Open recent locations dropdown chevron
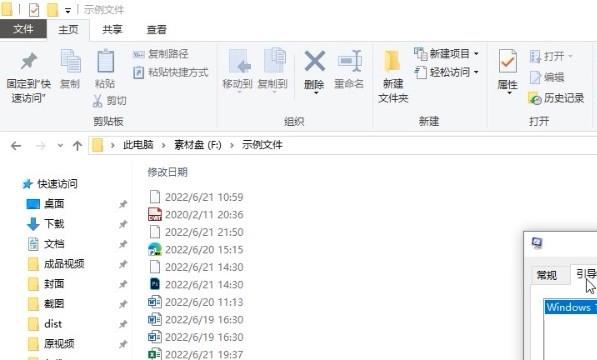Screen dimensions: 597x360 tap(60, 145)
